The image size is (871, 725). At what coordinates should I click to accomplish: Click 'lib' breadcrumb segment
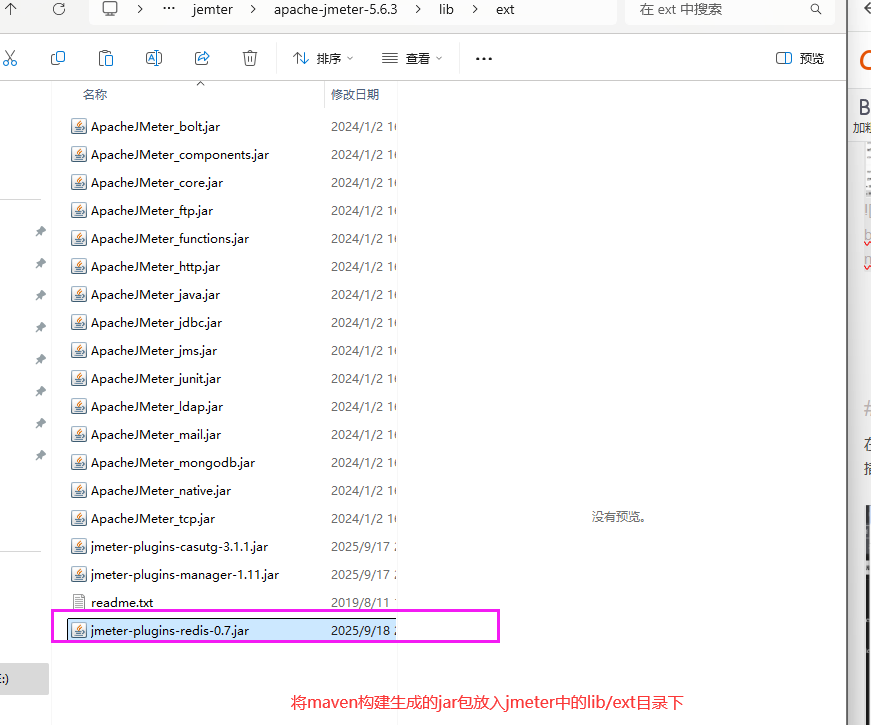click(x=446, y=9)
